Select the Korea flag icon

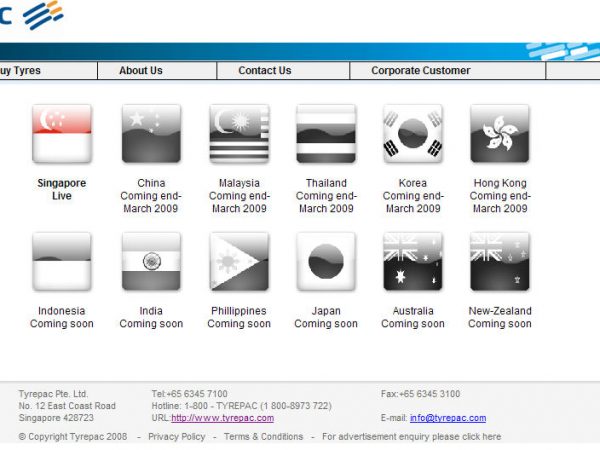pyautogui.click(x=413, y=134)
